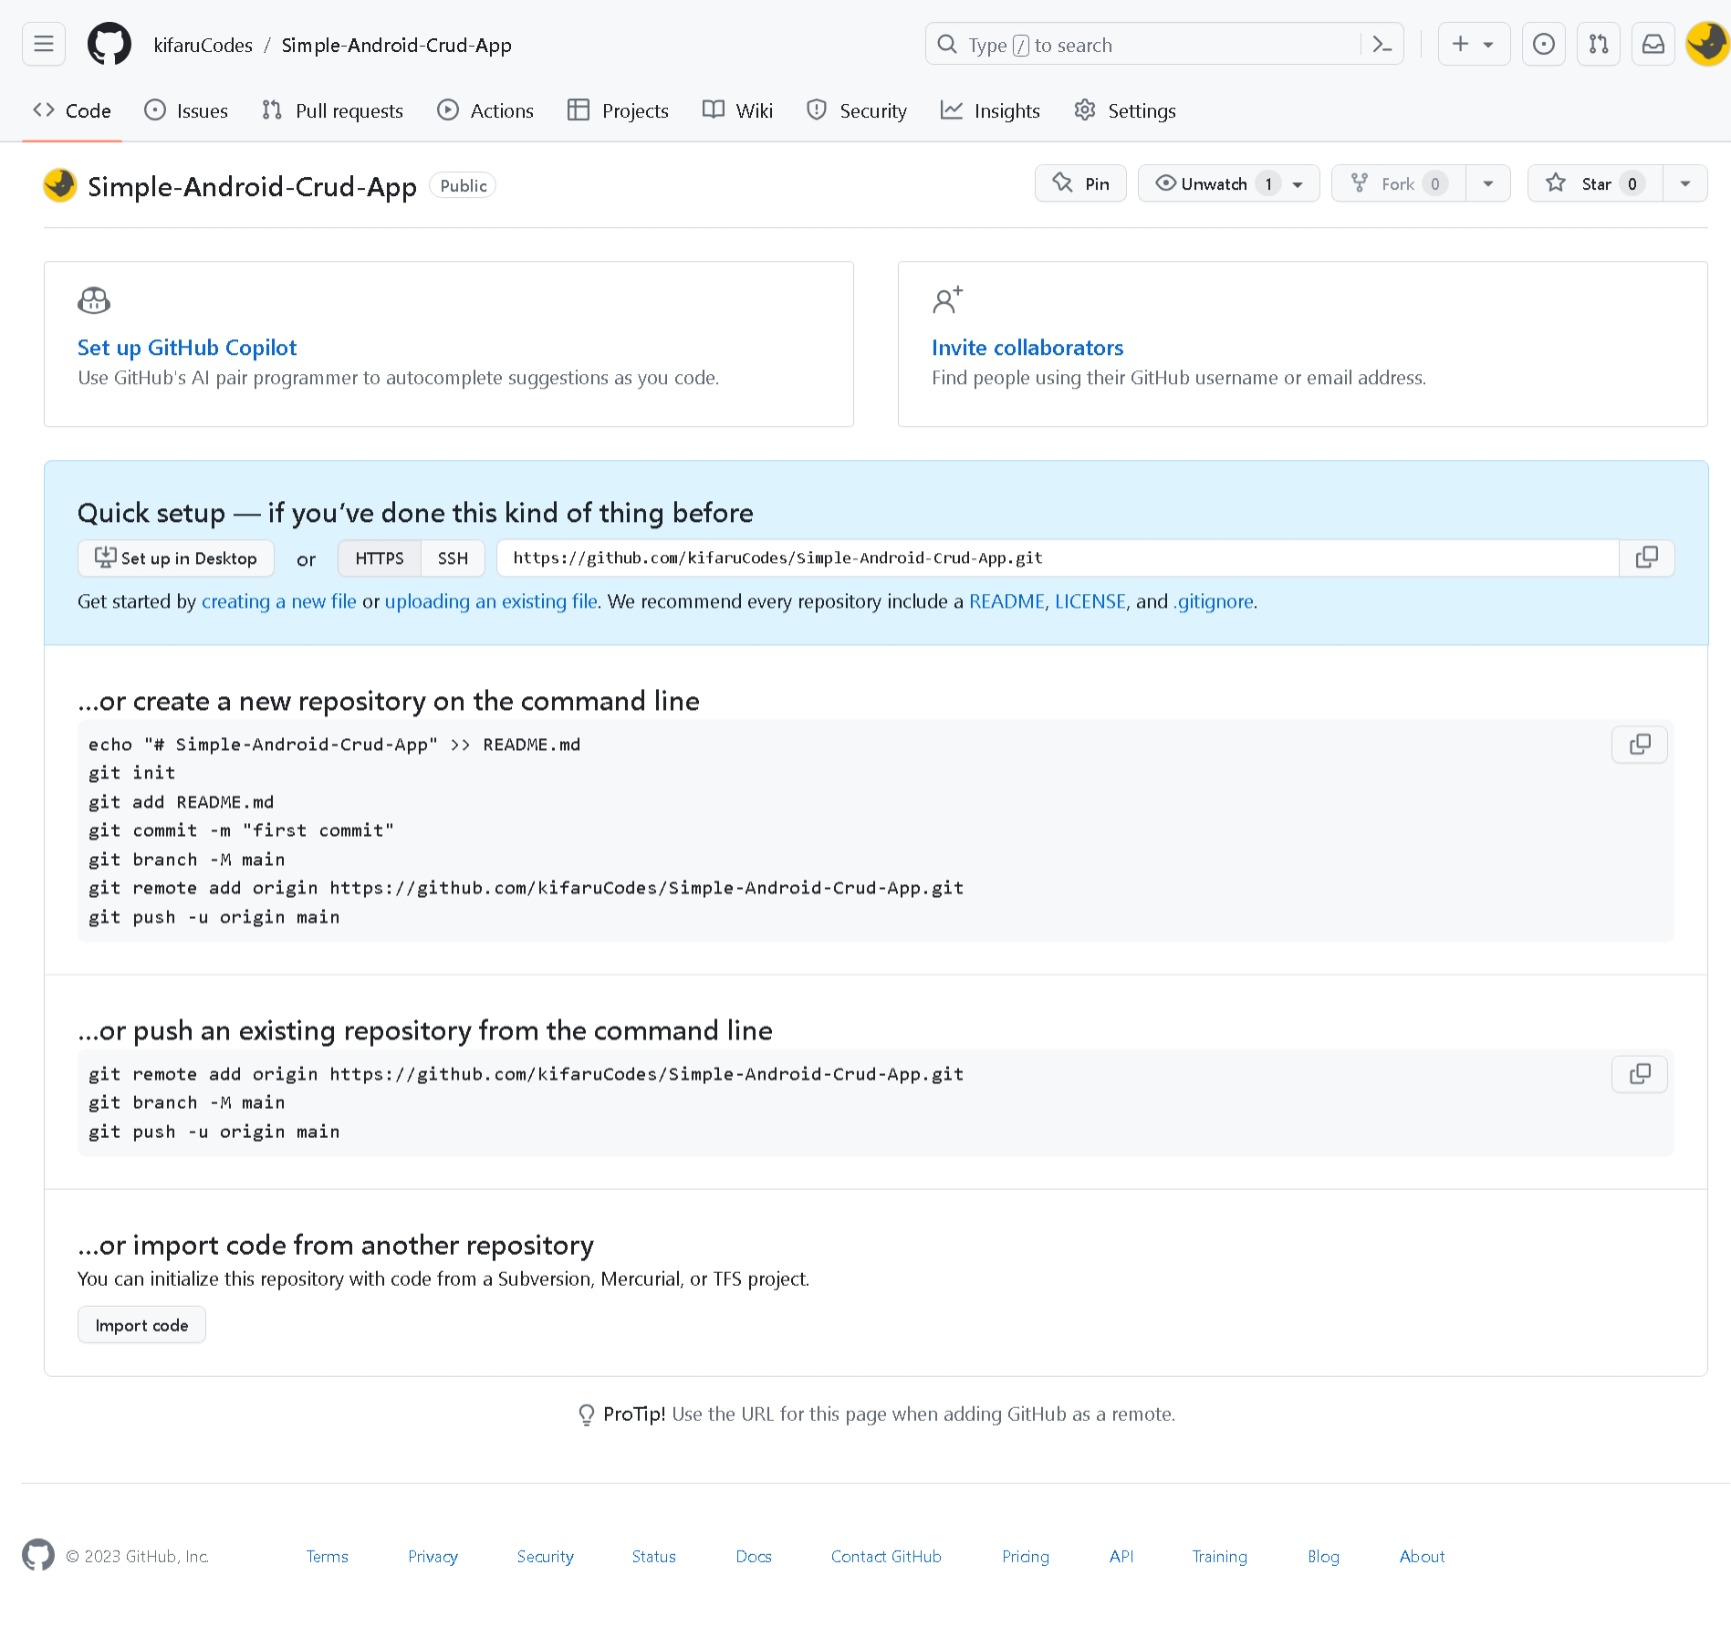Copy the repository HTTPS URL to clipboard
This screenshot has height=1637, width=1731.
(x=1646, y=558)
